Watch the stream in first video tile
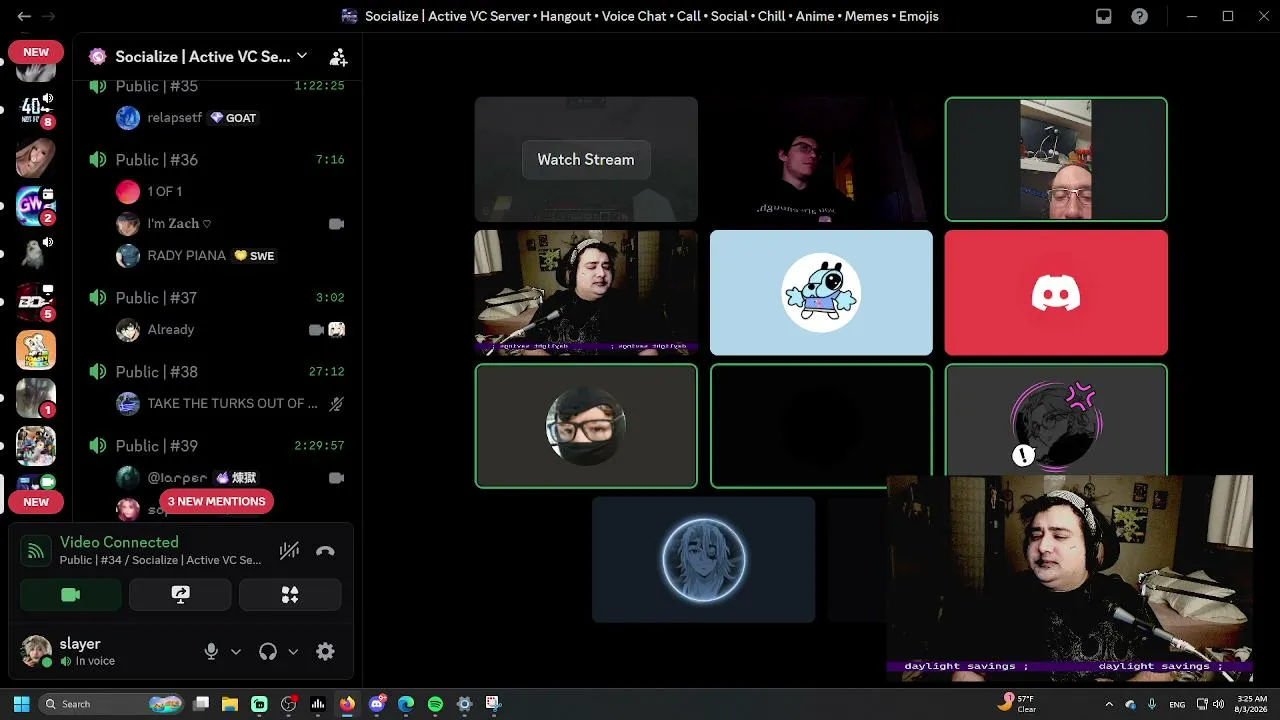Image resolution: width=1280 pixels, height=720 pixels. click(x=586, y=160)
